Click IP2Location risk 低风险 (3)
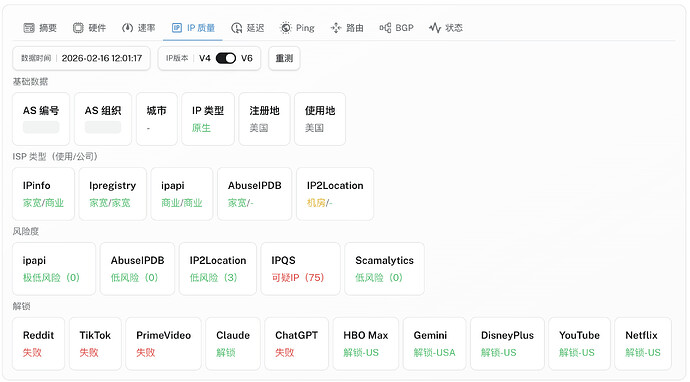The width and height of the screenshot is (690, 382). pos(213,278)
